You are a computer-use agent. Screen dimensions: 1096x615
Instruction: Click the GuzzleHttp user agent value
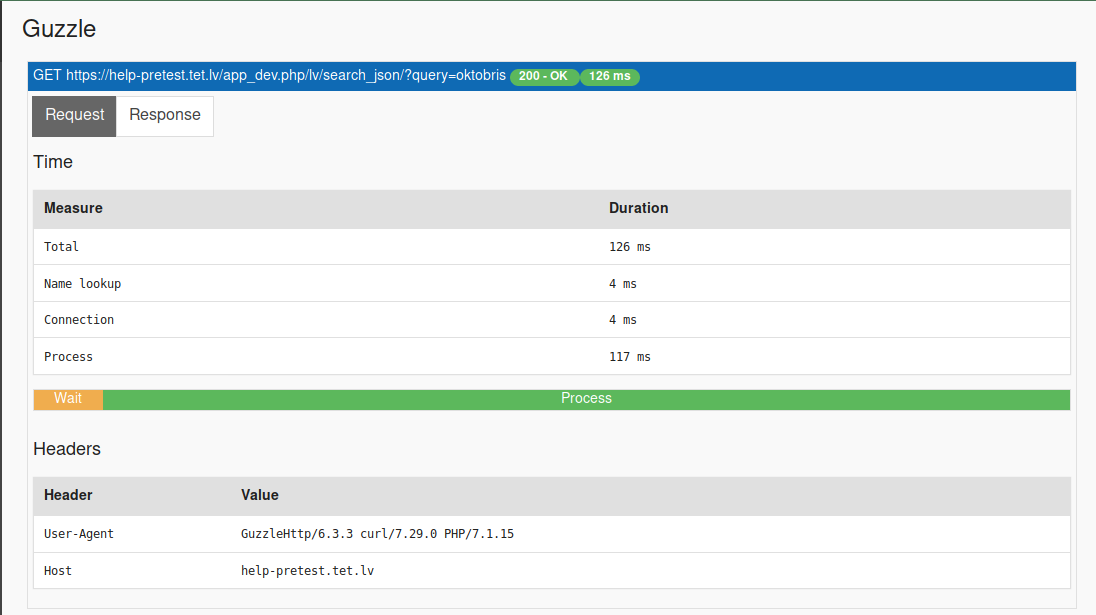click(x=378, y=533)
